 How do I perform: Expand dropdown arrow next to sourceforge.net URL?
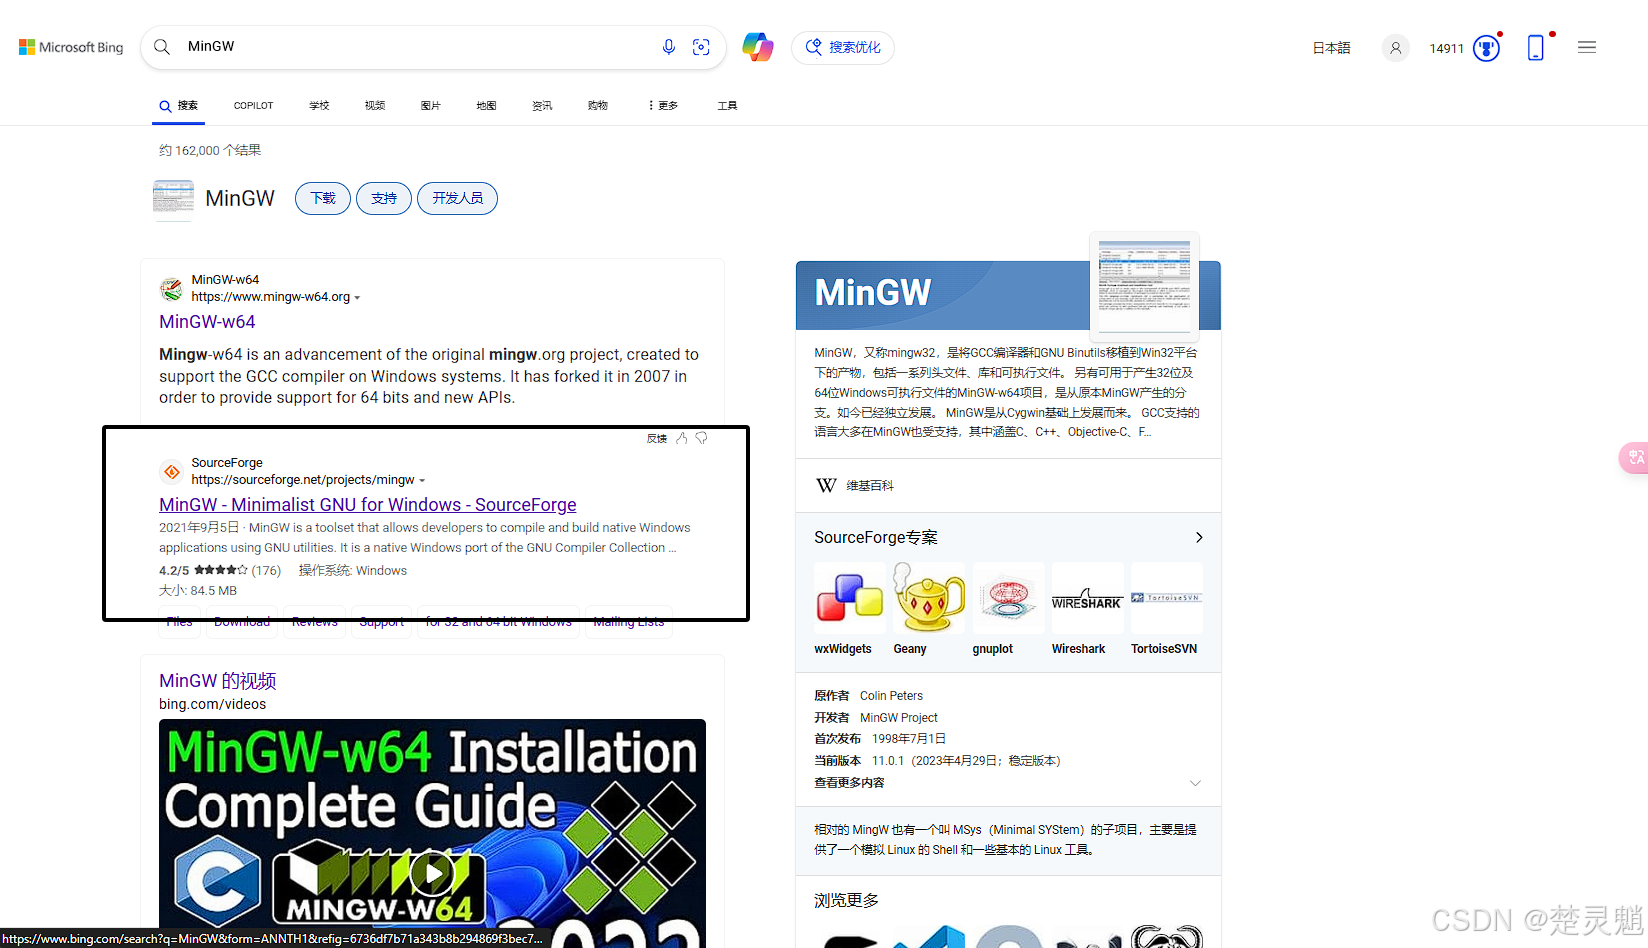pyautogui.click(x=422, y=481)
